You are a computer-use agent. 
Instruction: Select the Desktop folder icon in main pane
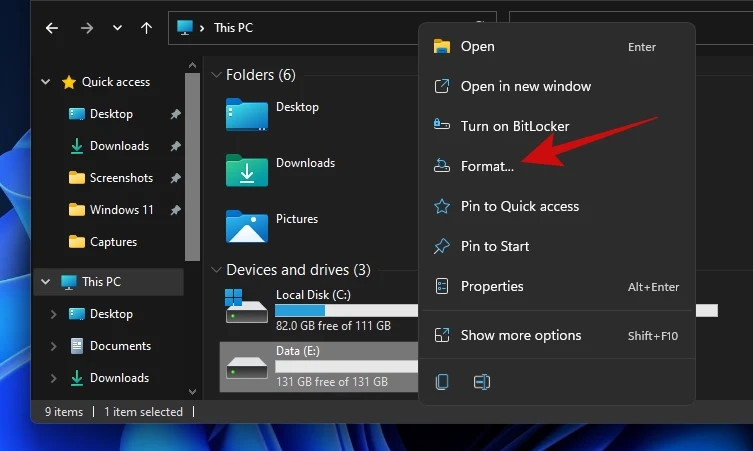(x=247, y=114)
